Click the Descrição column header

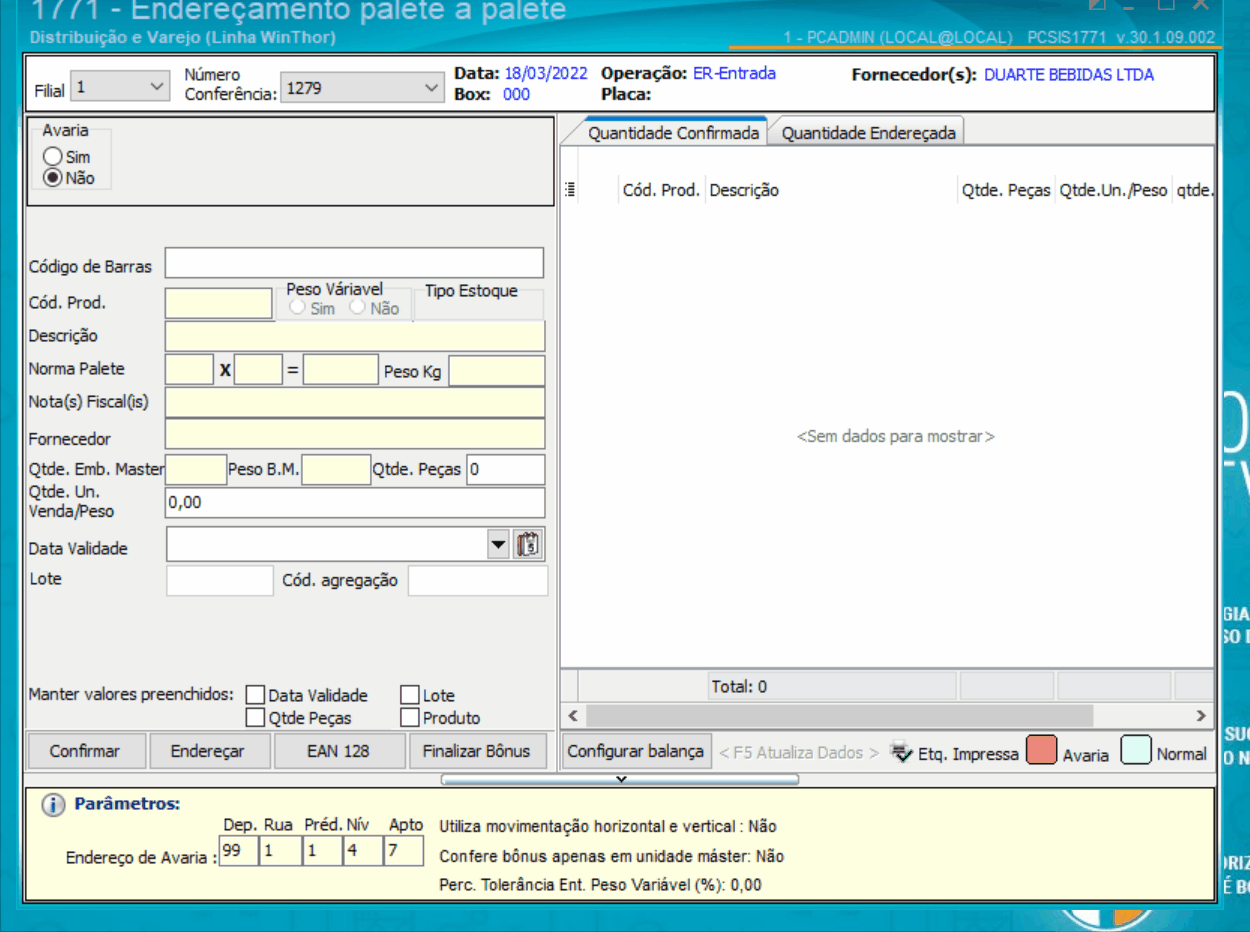pyautogui.click(x=831, y=190)
